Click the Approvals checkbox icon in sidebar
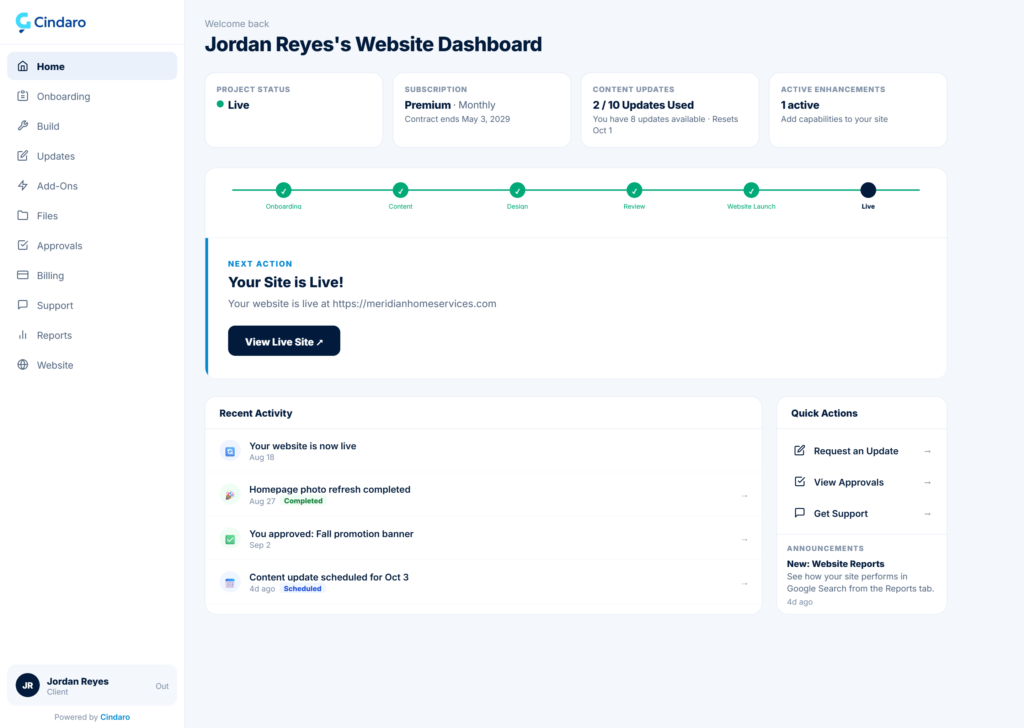Image resolution: width=1024 pixels, height=728 pixels. tap(23, 245)
